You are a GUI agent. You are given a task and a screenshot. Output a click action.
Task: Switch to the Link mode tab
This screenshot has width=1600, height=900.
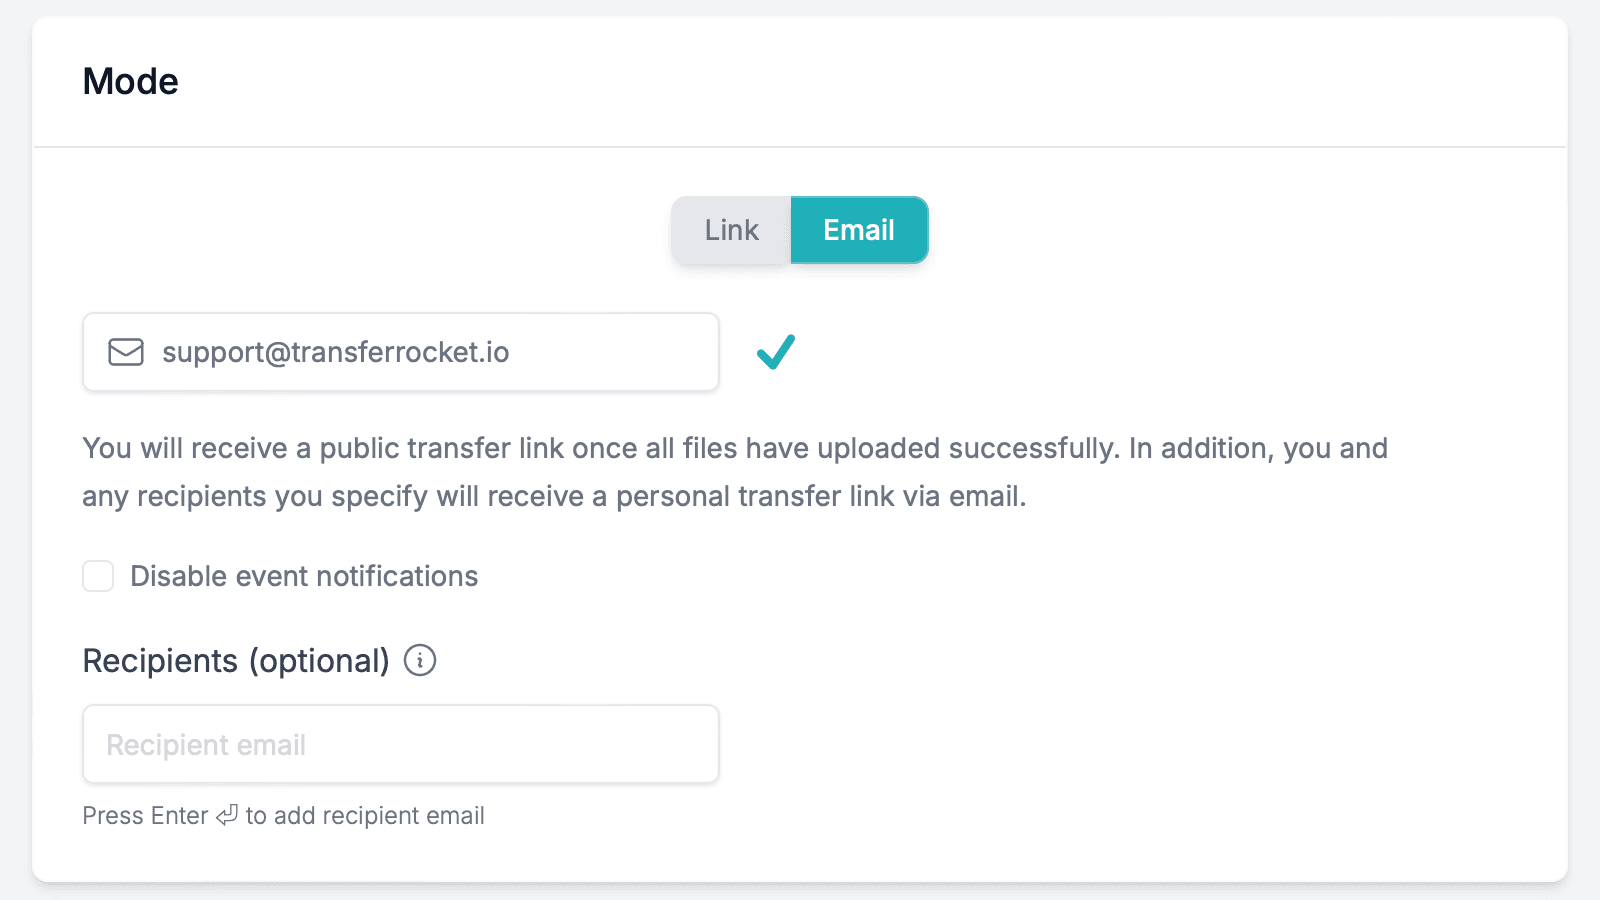731,230
